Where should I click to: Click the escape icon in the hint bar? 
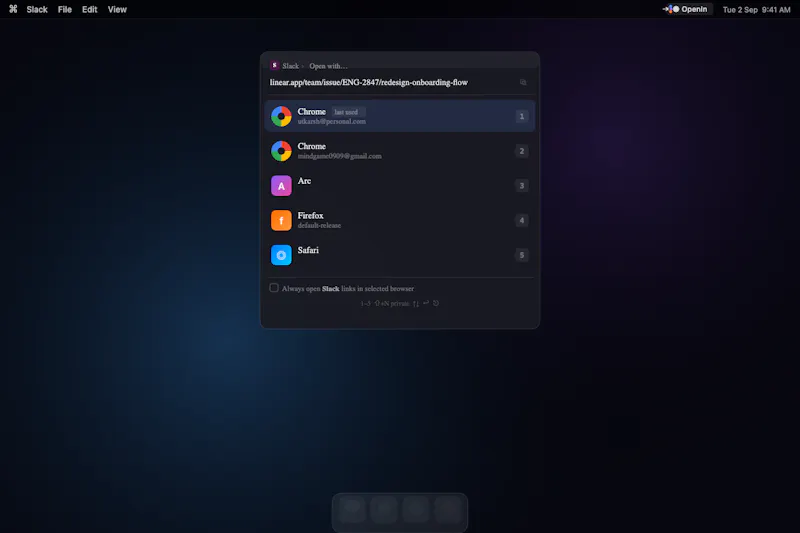[436, 303]
